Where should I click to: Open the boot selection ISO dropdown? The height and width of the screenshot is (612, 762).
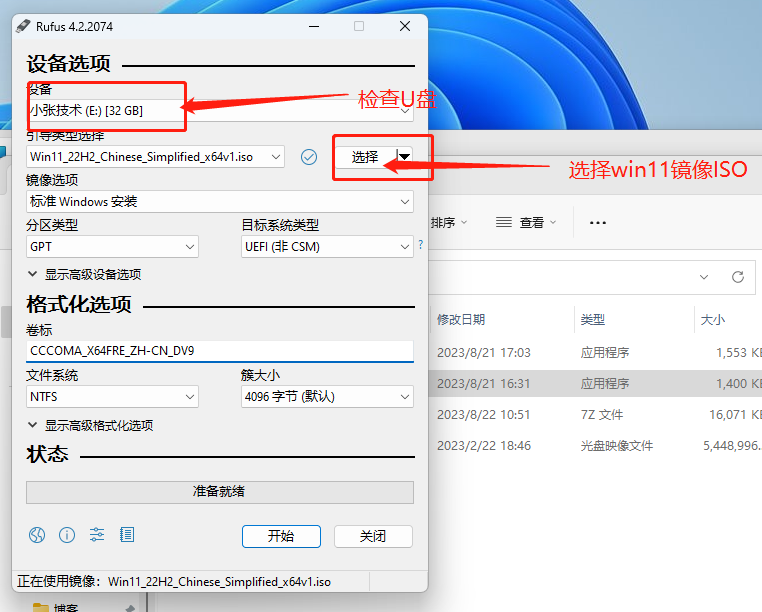click(156, 157)
